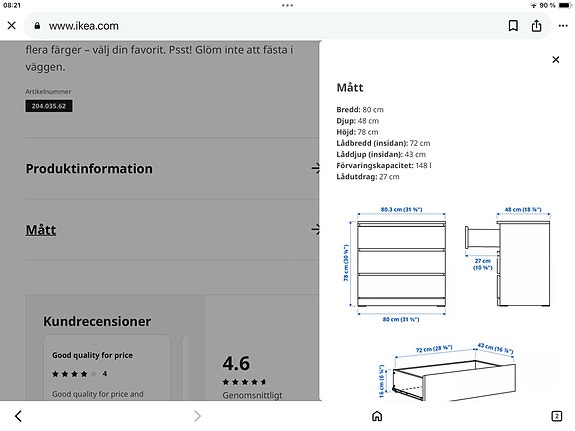Open the tabs counter showing 2
Viewport: 575px width, 431px height.
[557, 416]
